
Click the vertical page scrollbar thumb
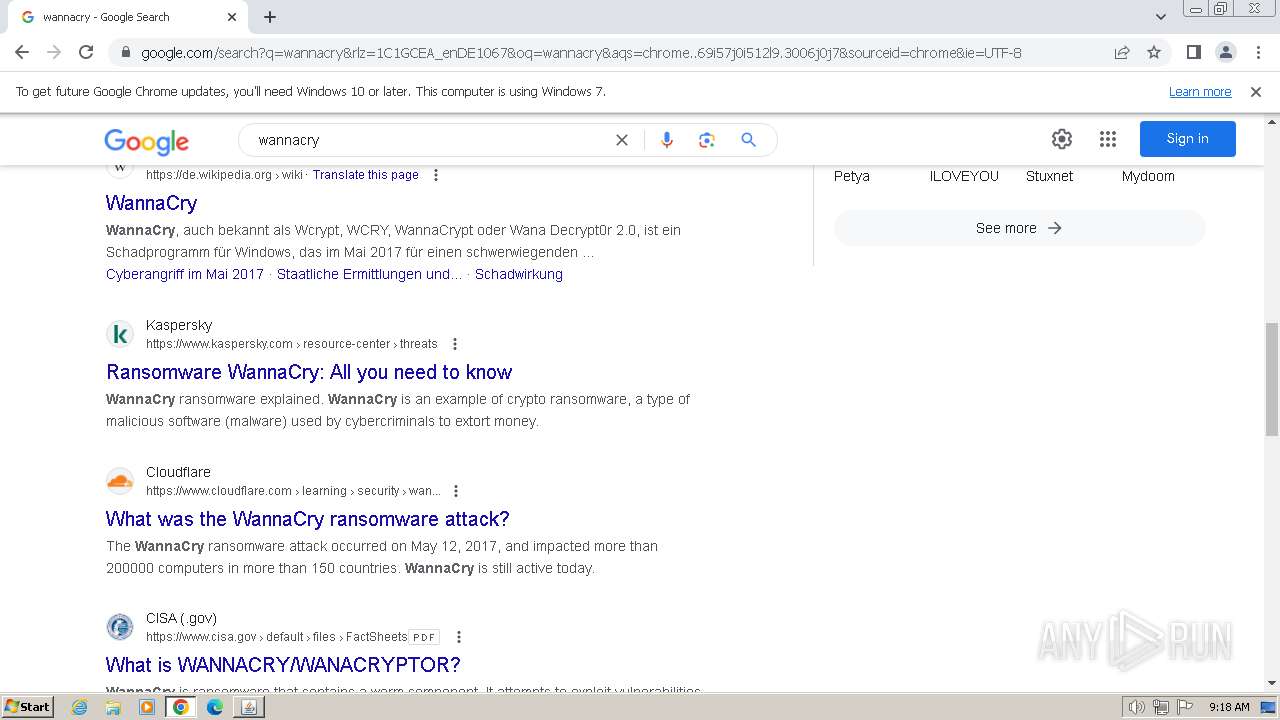click(1271, 380)
